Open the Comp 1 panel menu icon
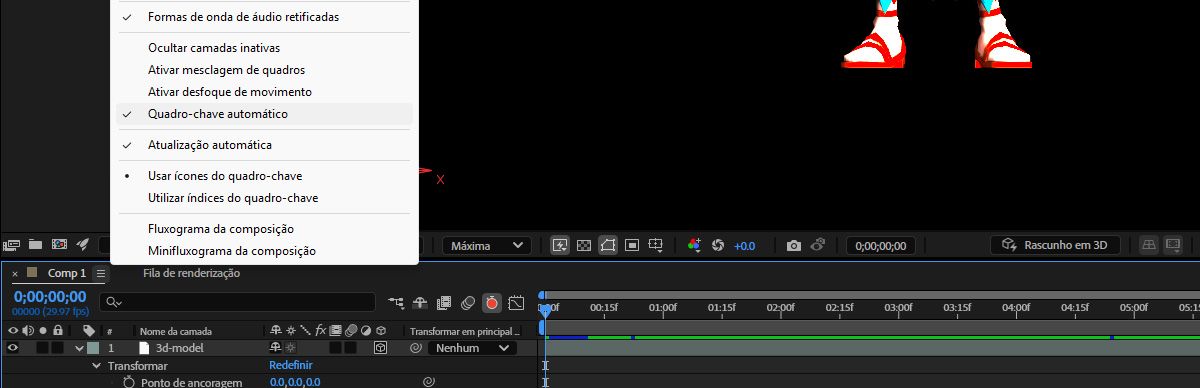Image resolution: width=1200 pixels, height=388 pixels. (100, 273)
